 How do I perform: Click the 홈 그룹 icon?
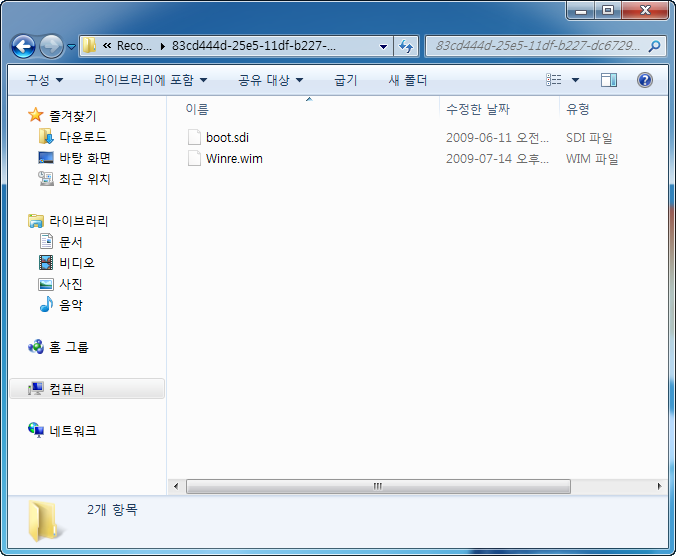36,347
